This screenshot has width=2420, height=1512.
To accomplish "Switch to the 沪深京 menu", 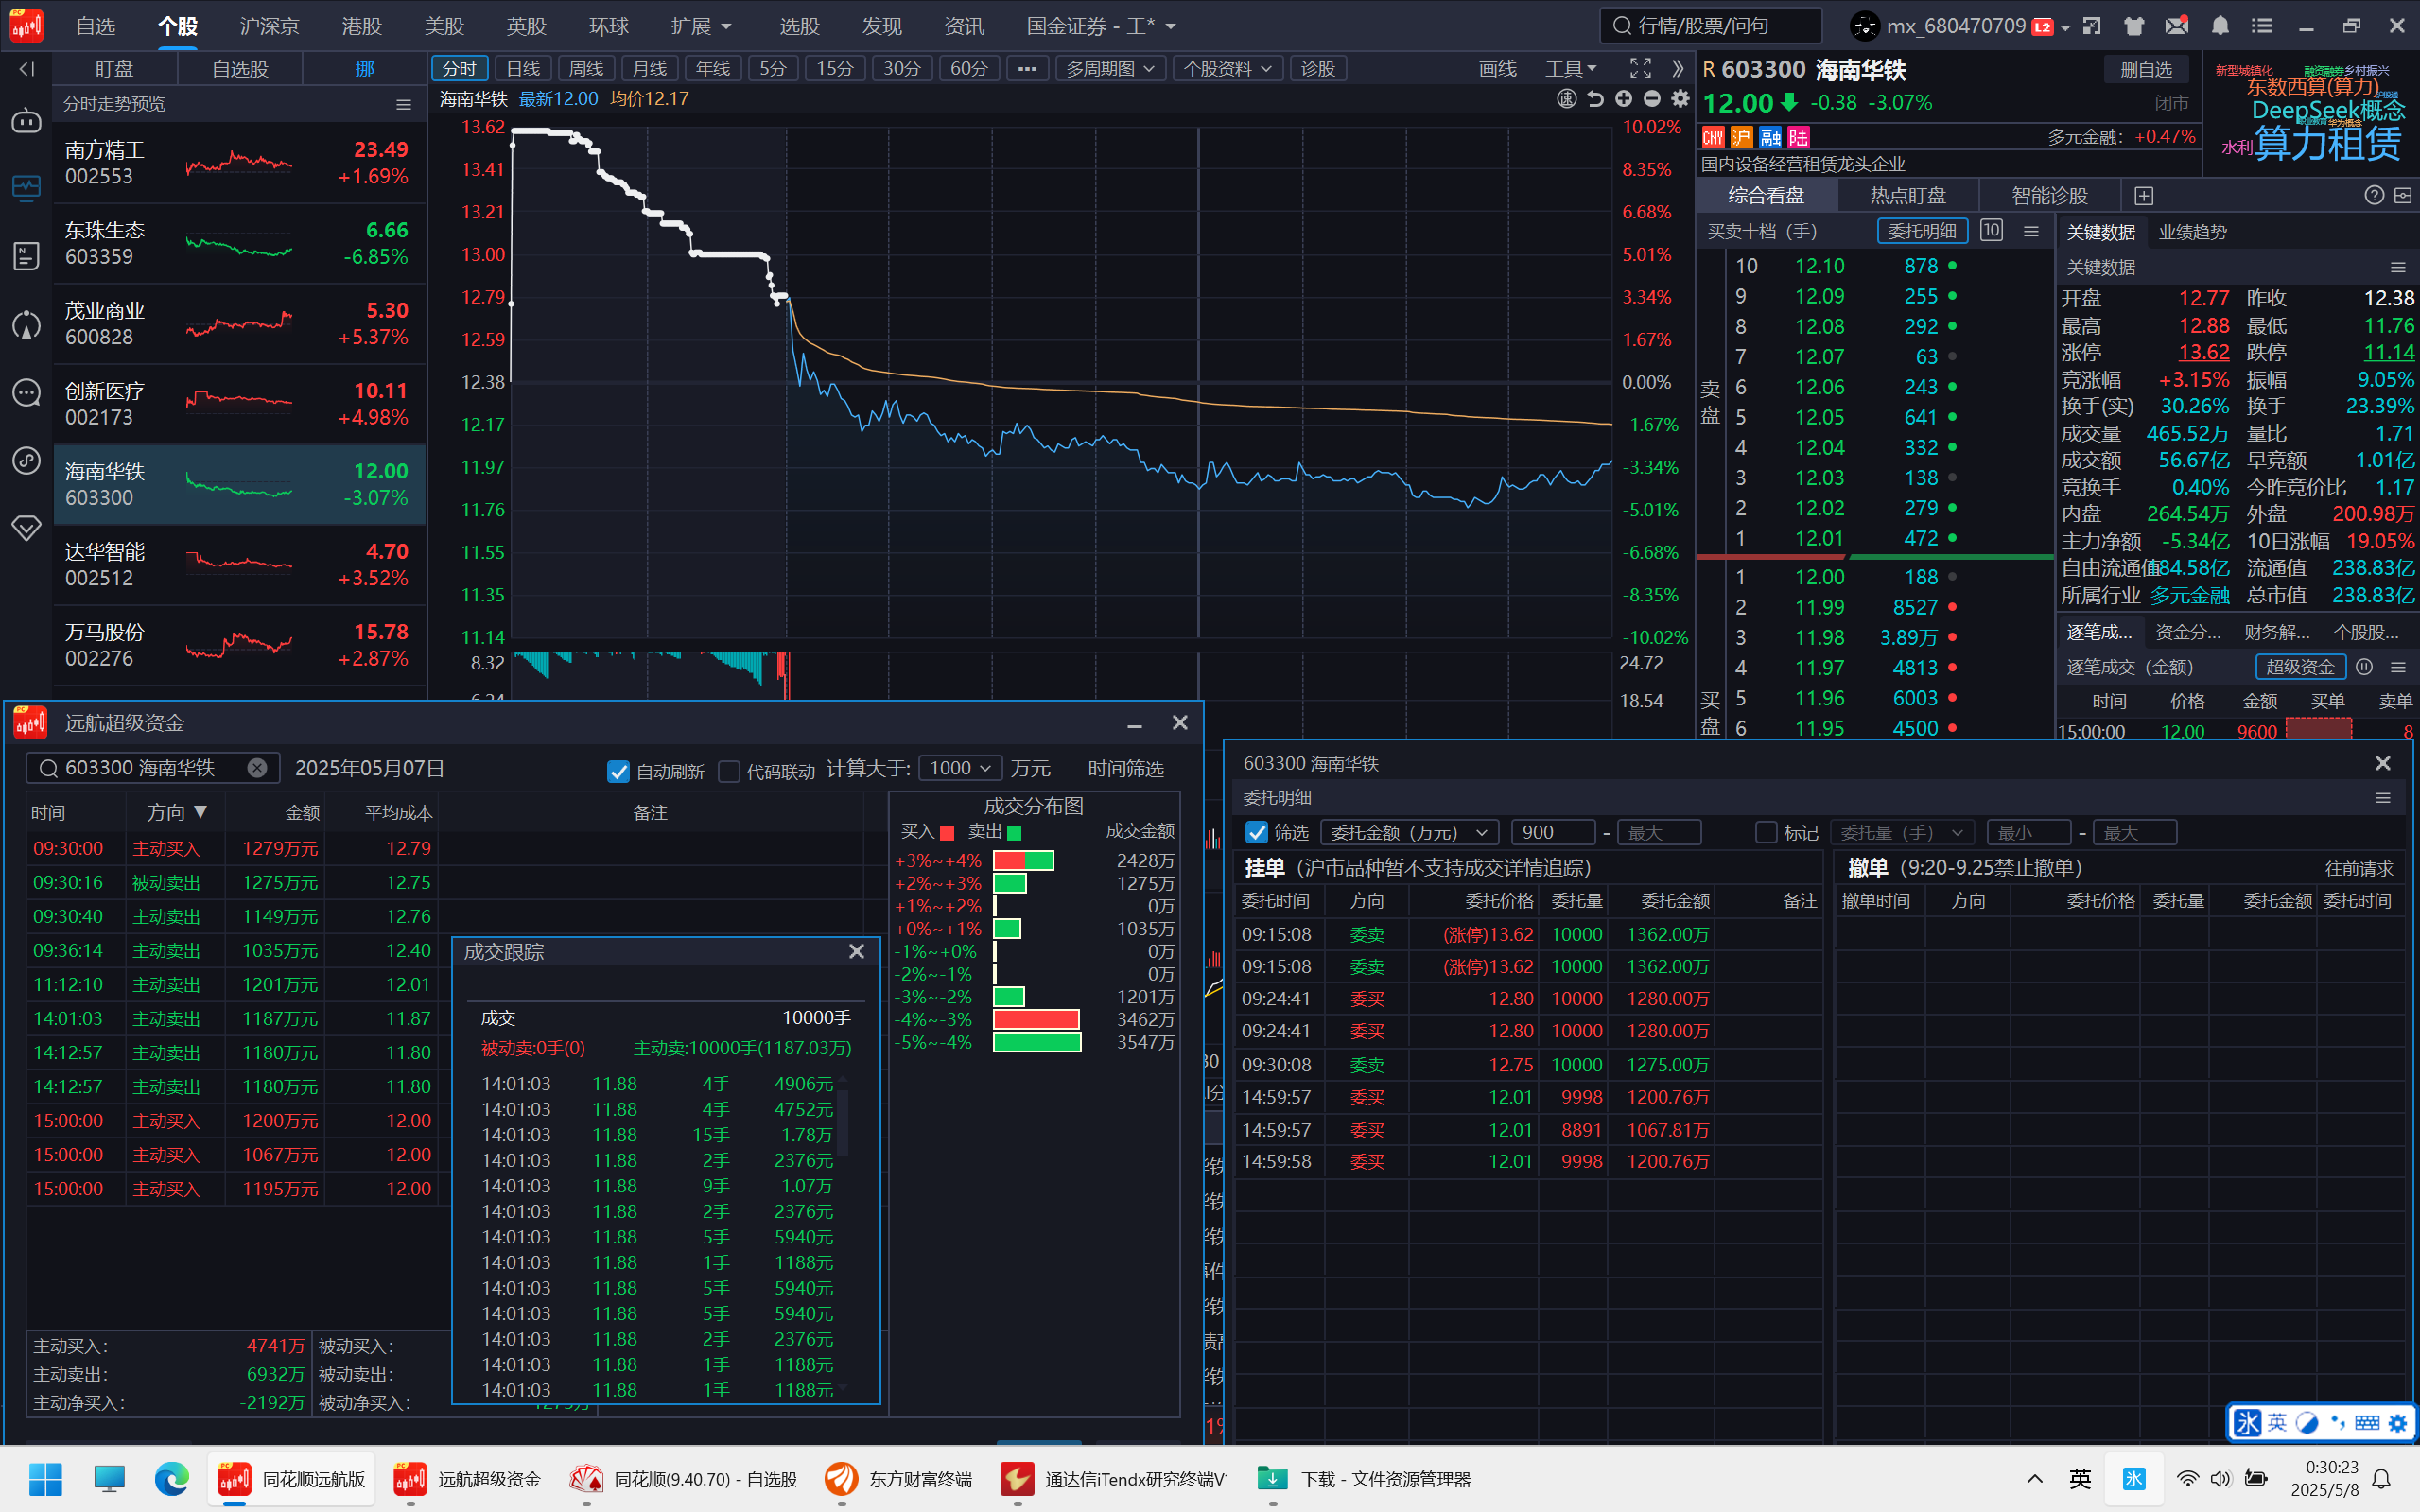I will 269,26.
